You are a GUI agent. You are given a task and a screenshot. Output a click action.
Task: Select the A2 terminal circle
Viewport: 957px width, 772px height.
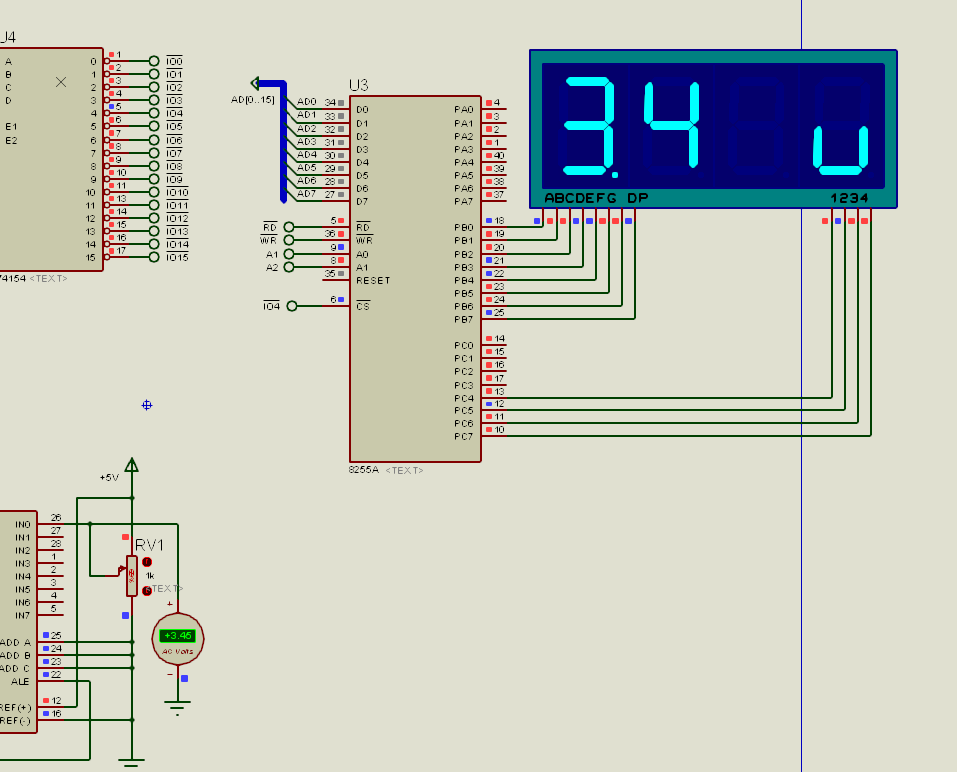tap(289, 267)
